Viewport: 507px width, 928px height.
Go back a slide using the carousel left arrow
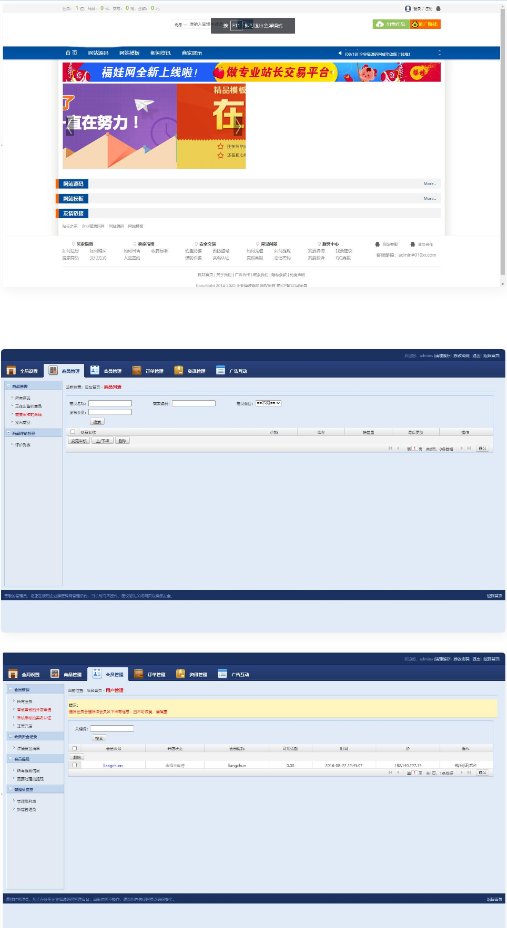(x=69, y=126)
